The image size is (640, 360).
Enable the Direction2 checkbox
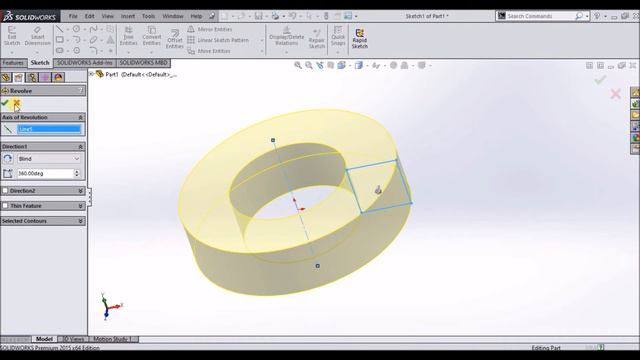pyautogui.click(x=5, y=191)
